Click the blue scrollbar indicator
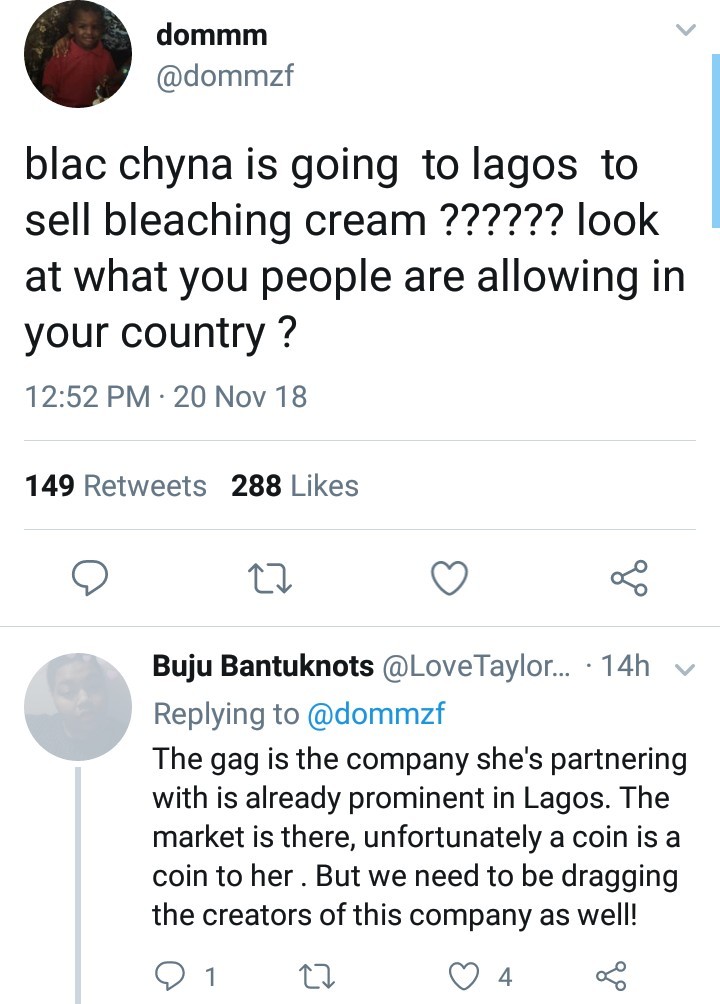Screen dimensions: 720x1004 pos(715,140)
